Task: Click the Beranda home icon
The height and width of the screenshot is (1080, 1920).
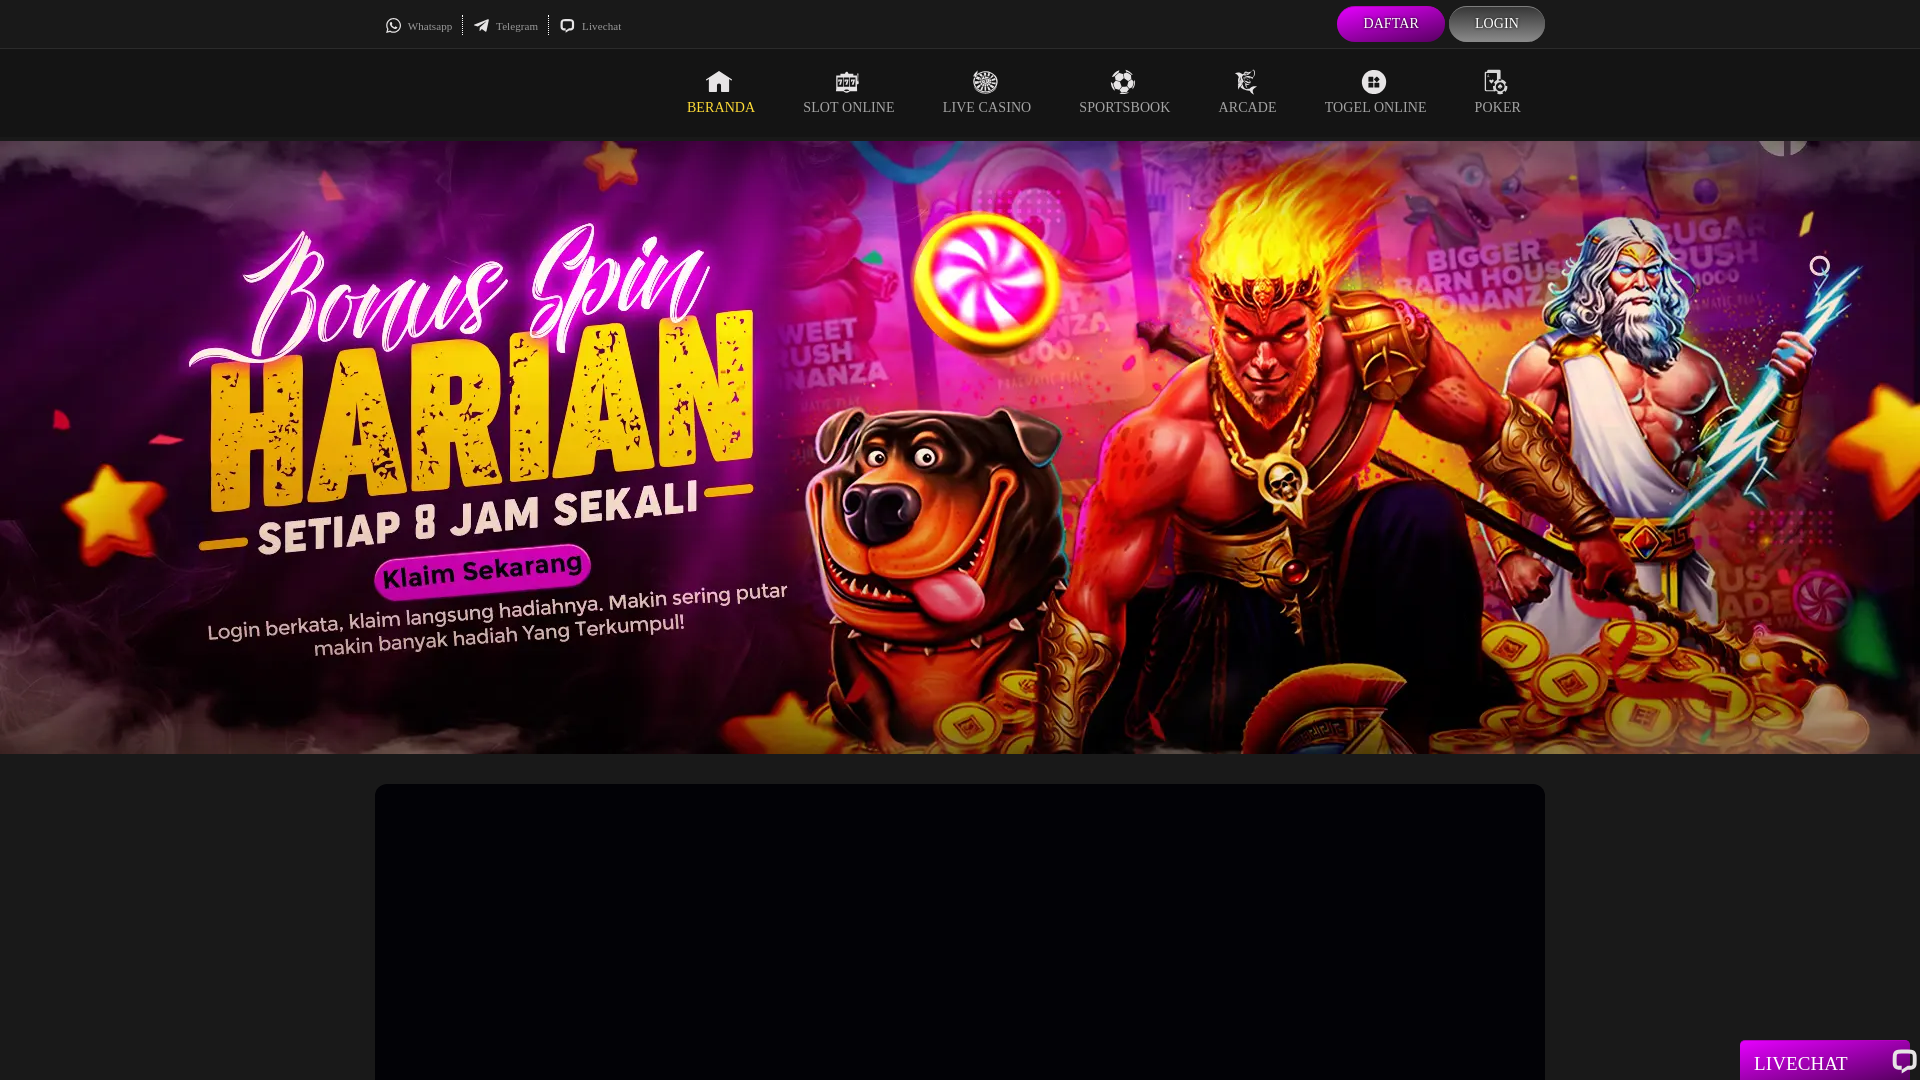Action: click(719, 82)
